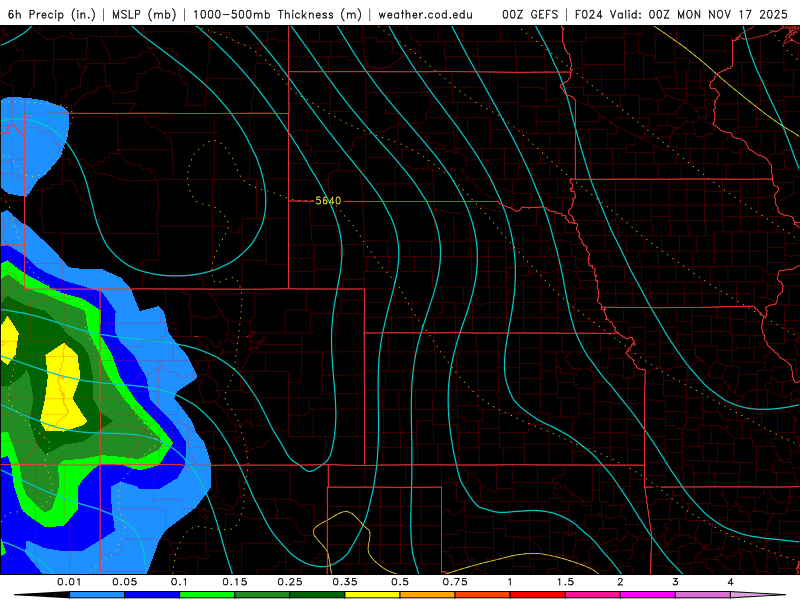Image resolution: width=800 pixels, height=600 pixels.
Task: Click the legend value 3
Action: coord(676,582)
